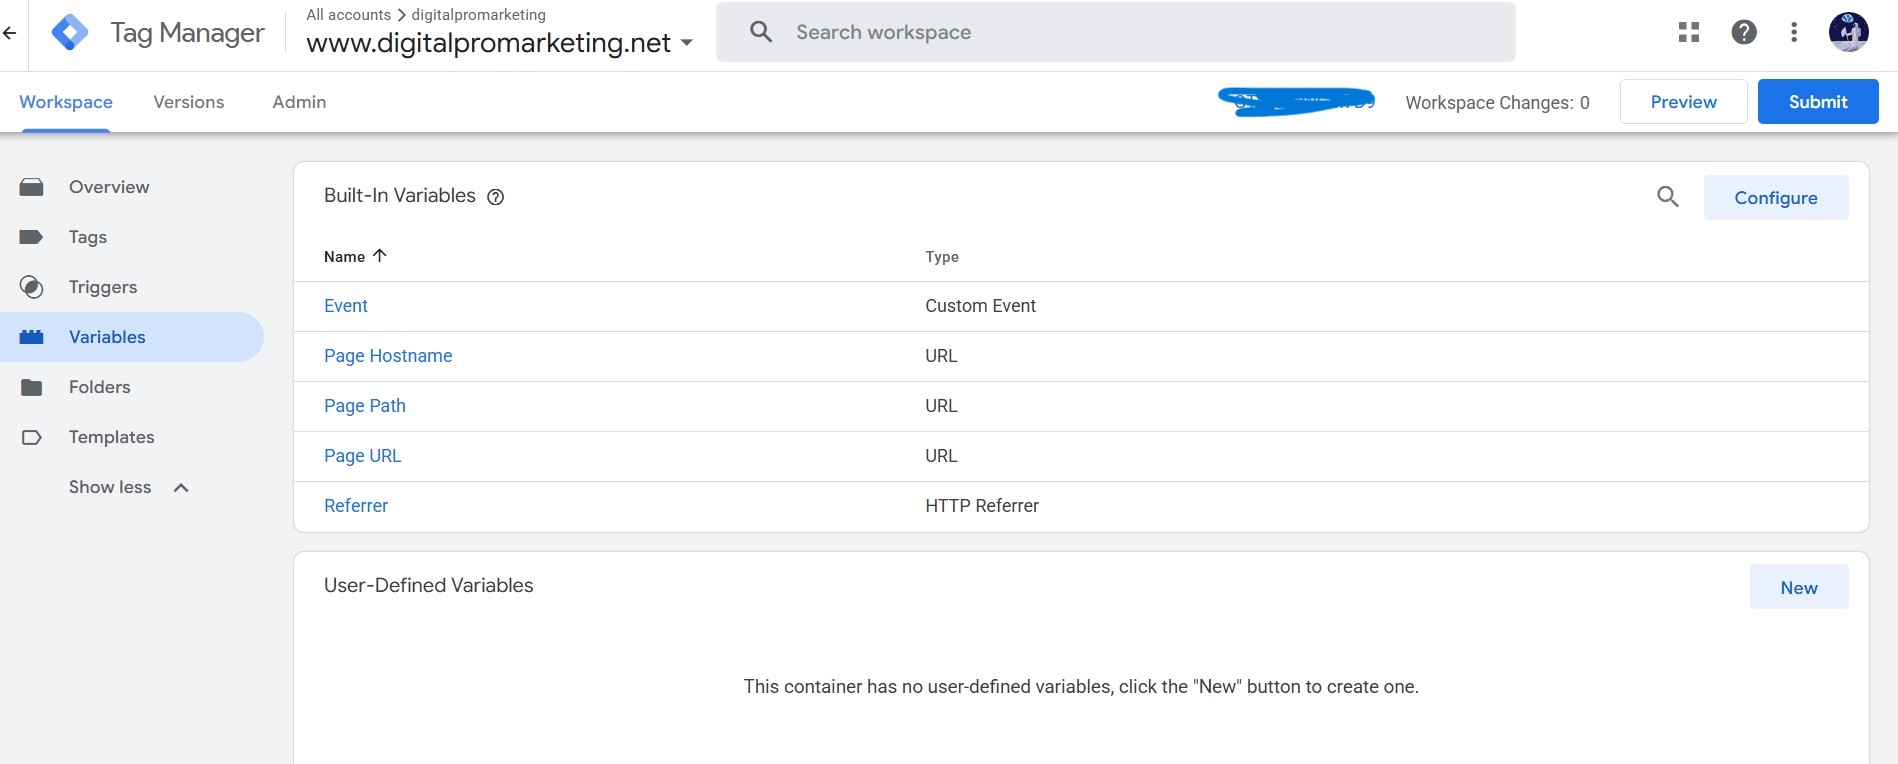
Task: Click the Variables sidebar icon
Action: coord(32,337)
